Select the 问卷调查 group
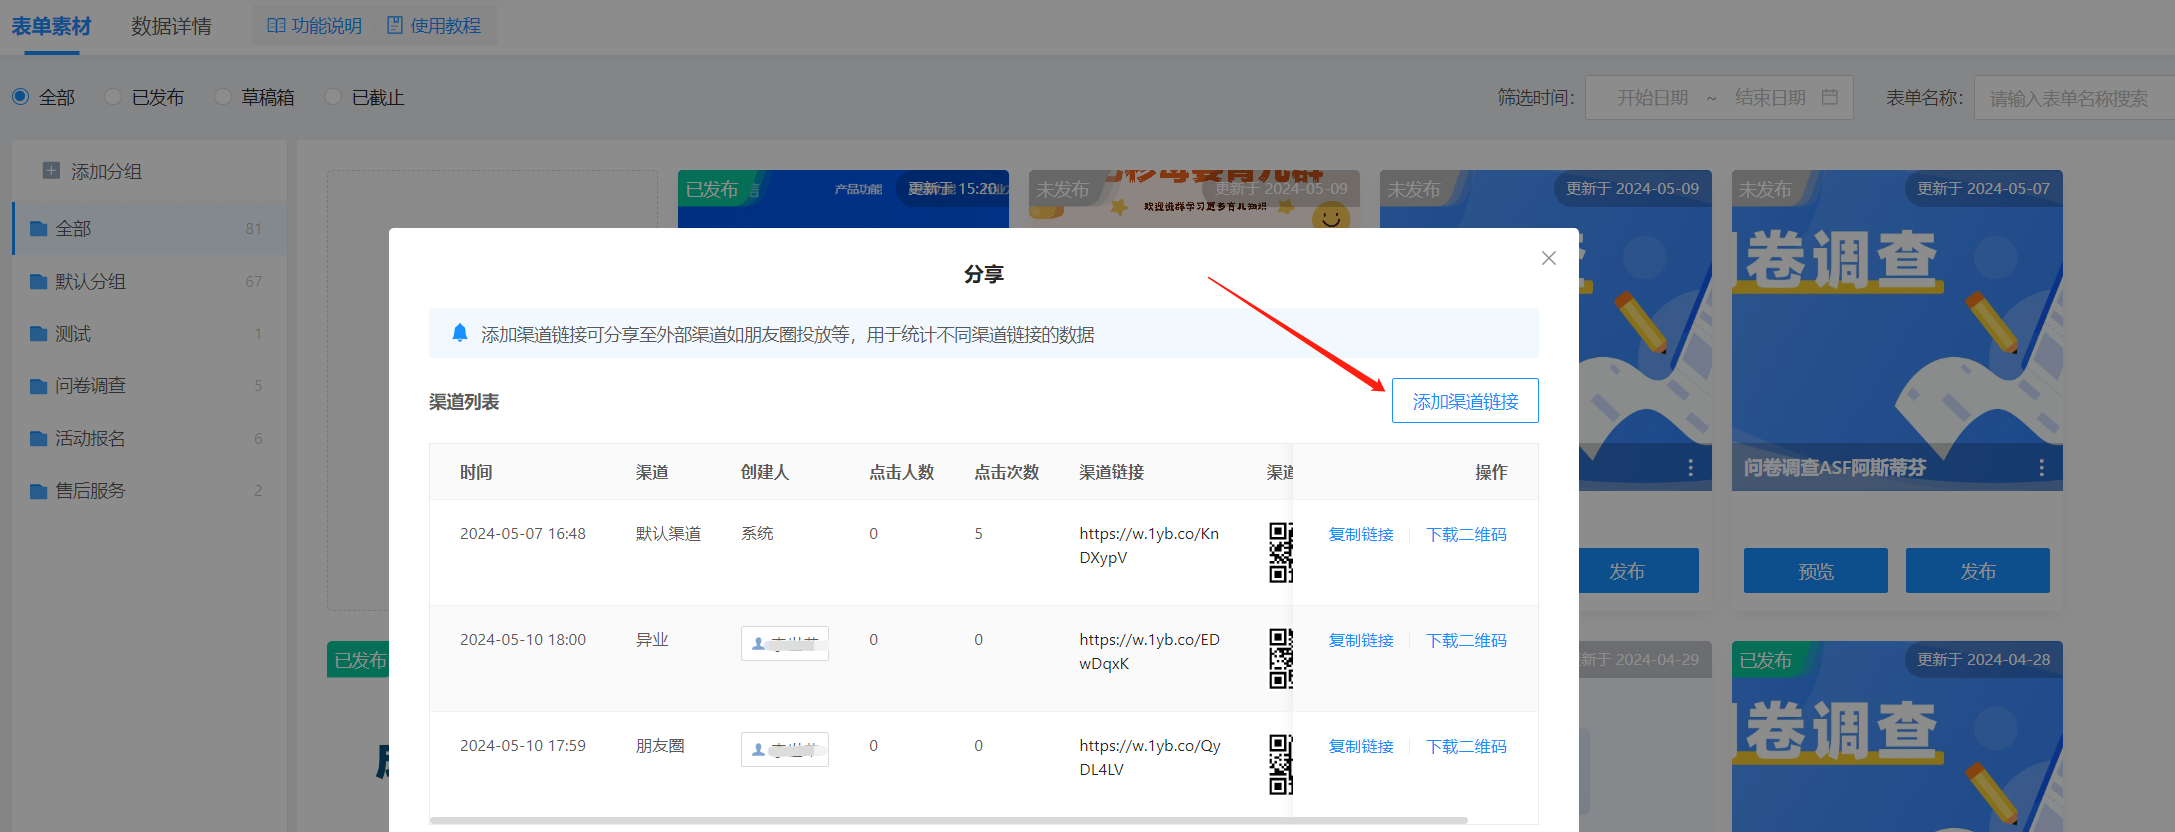2175x832 pixels. click(149, 385)
